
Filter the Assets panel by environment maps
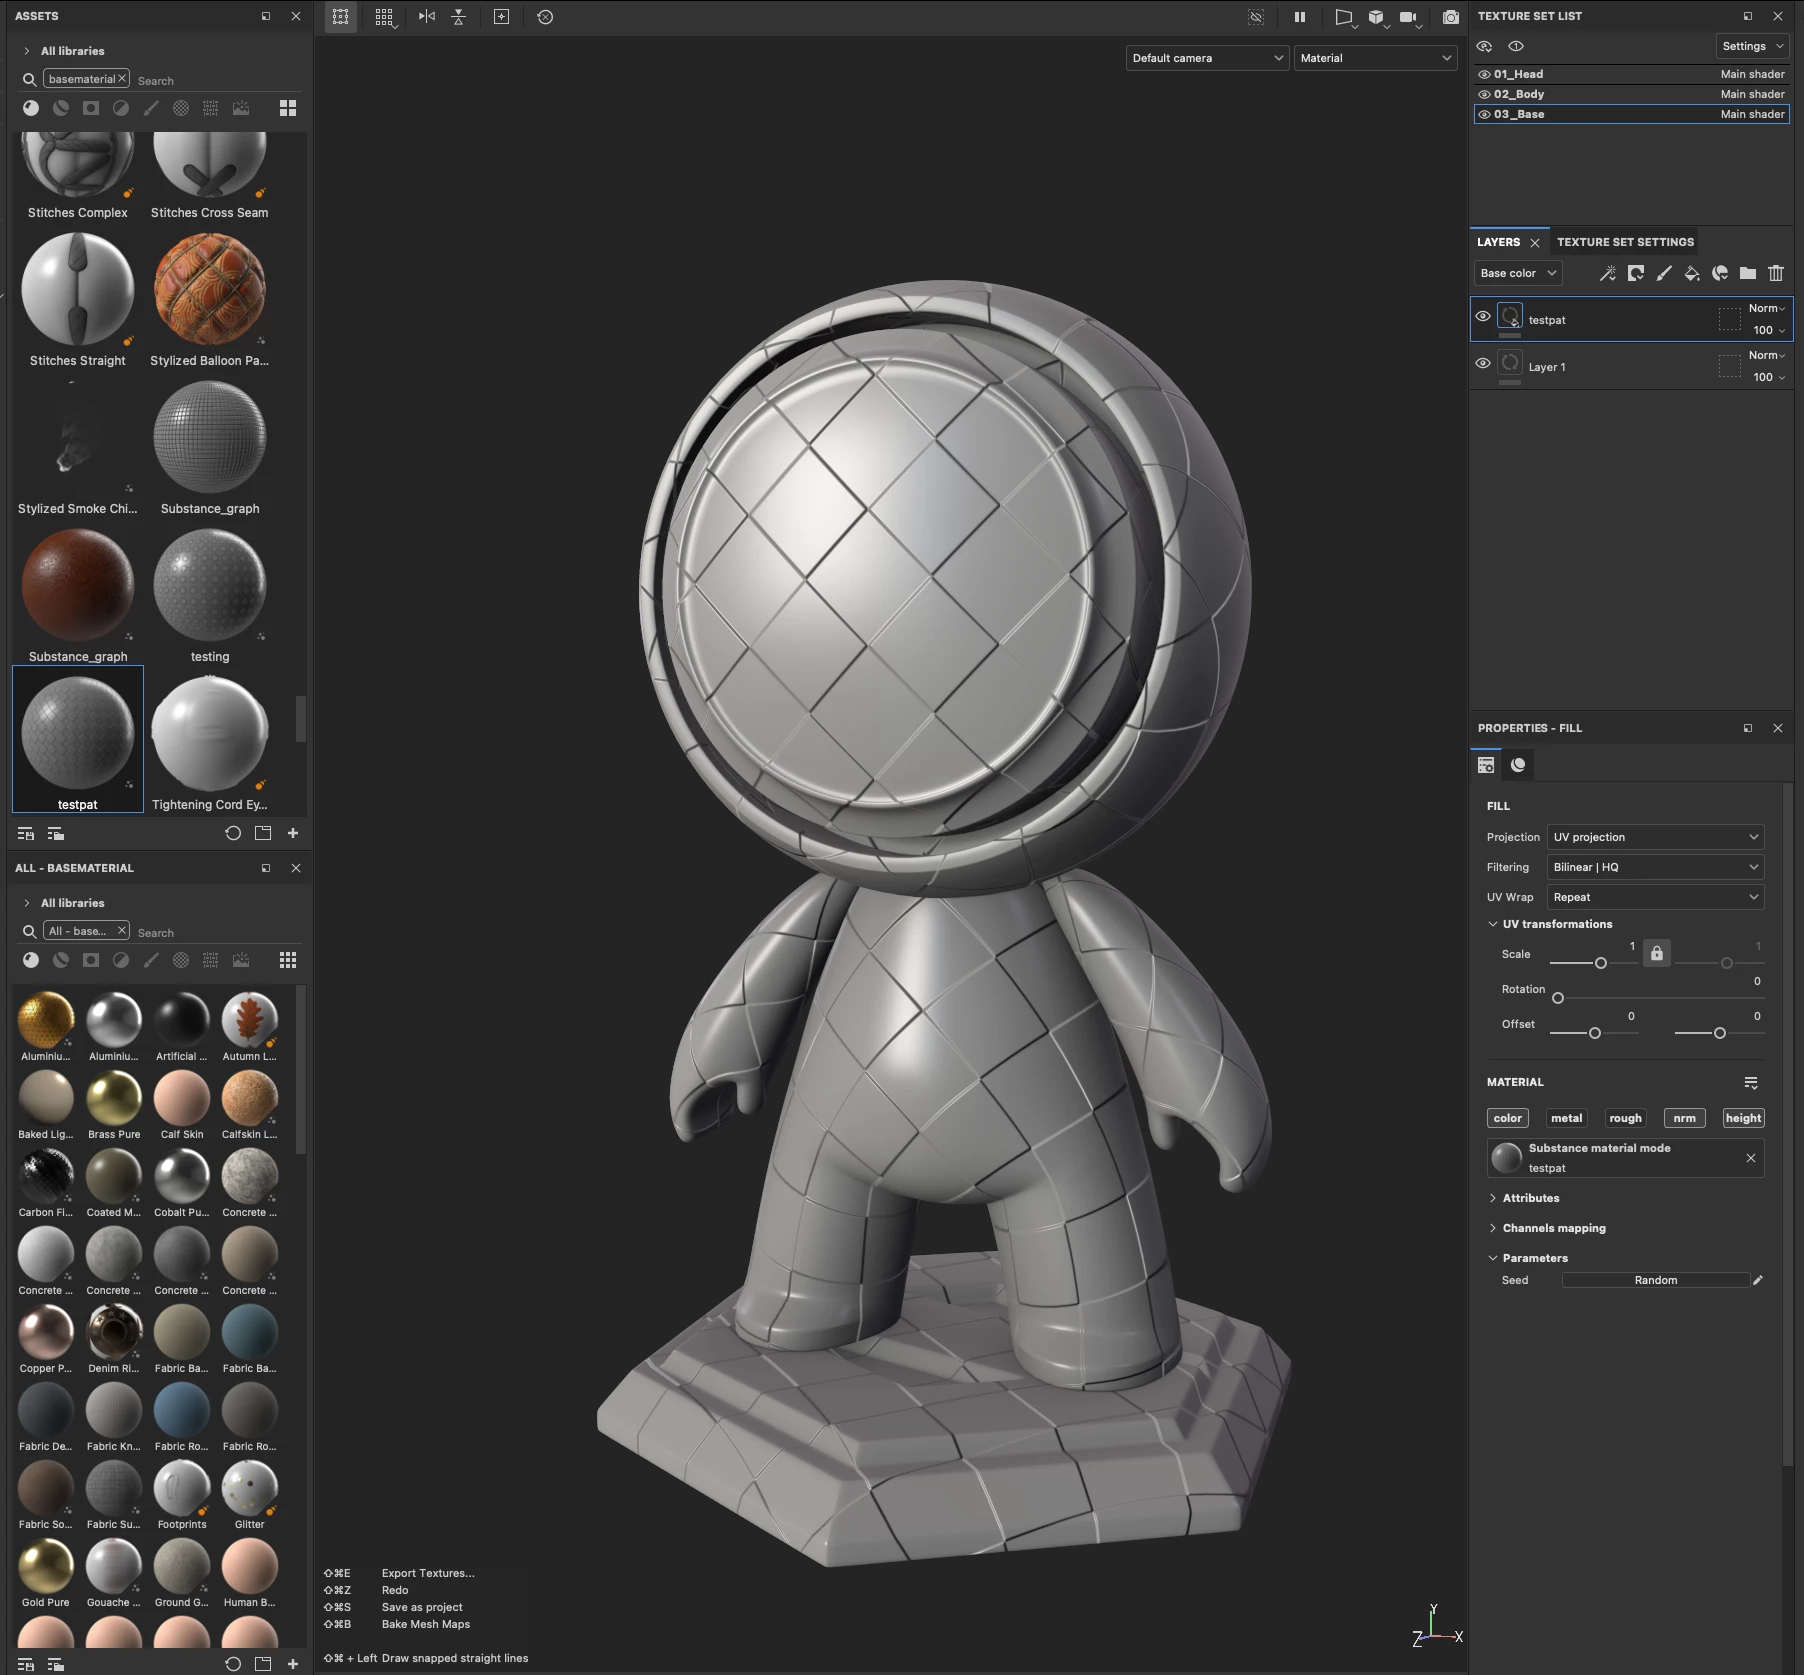(241, 108)
